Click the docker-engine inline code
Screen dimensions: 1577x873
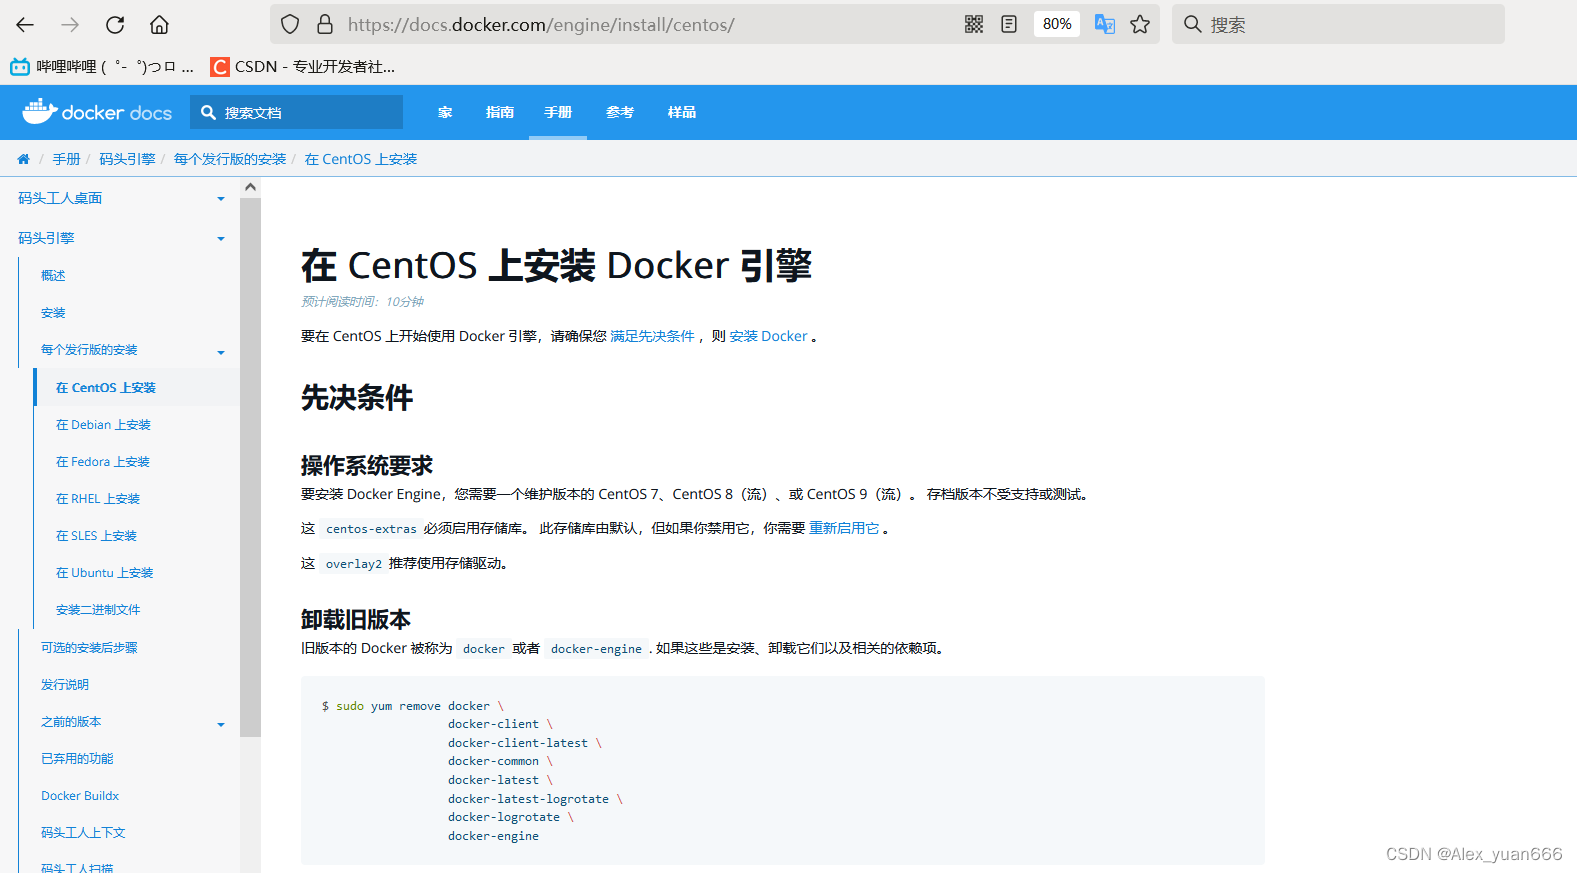(x=596, y=649)
